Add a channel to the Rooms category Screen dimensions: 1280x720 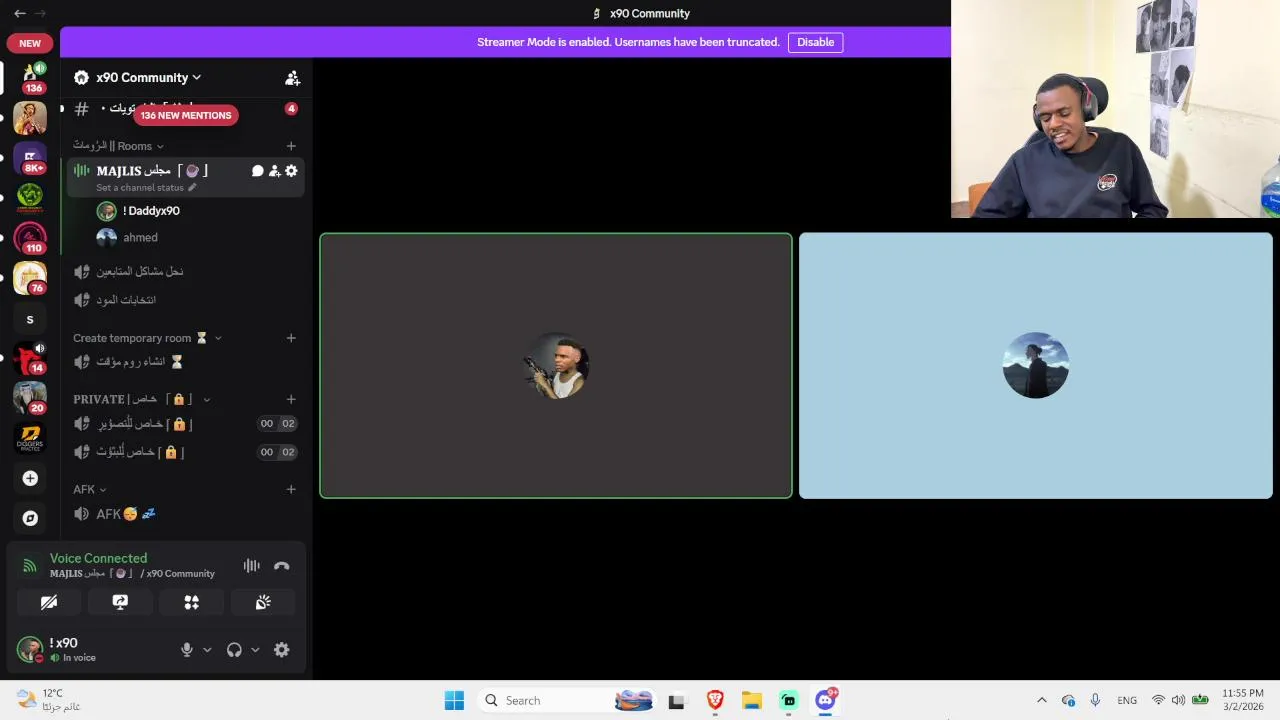pos(291,146)
